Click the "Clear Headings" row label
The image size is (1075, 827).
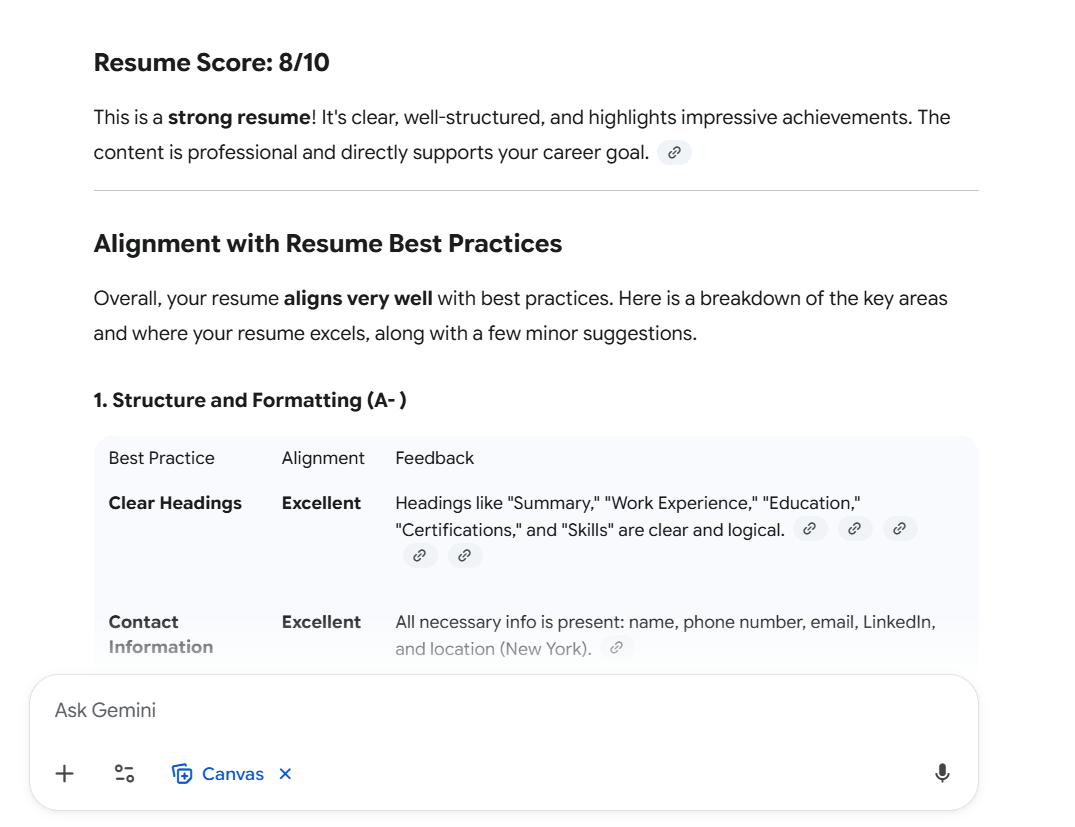[175, 503]
